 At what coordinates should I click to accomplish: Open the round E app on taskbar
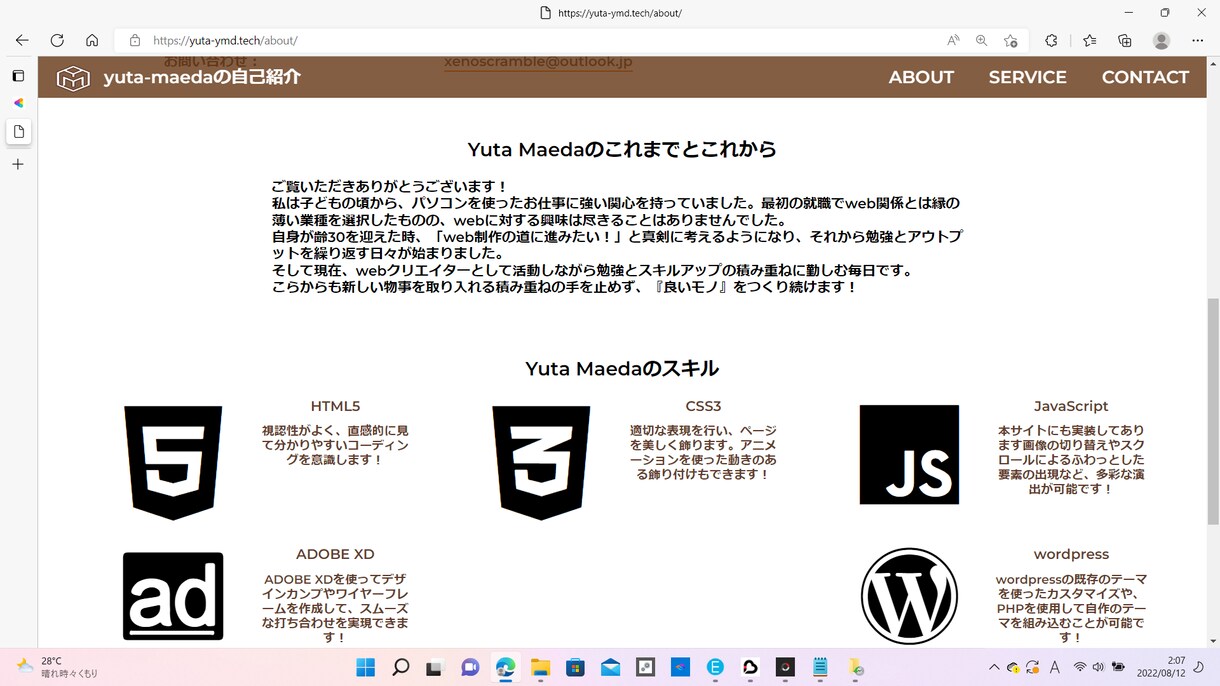715,667
